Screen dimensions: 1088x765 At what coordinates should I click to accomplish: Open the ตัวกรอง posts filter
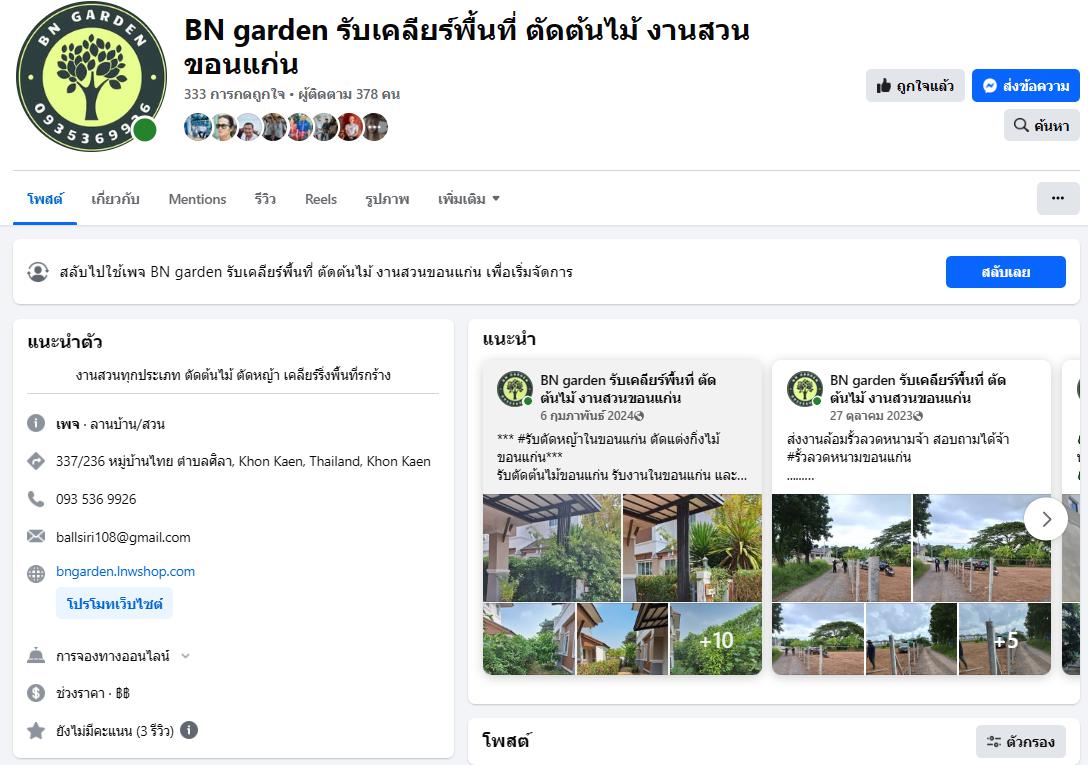(1020, 741)
